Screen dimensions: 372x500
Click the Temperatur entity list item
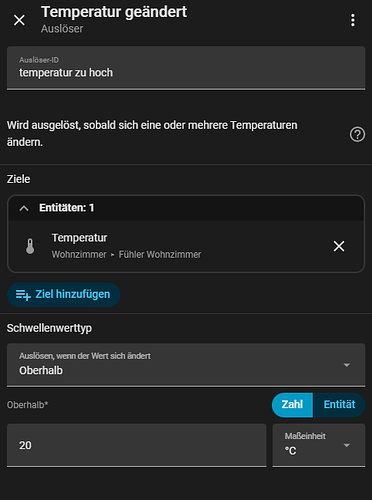tap(186, 246)
